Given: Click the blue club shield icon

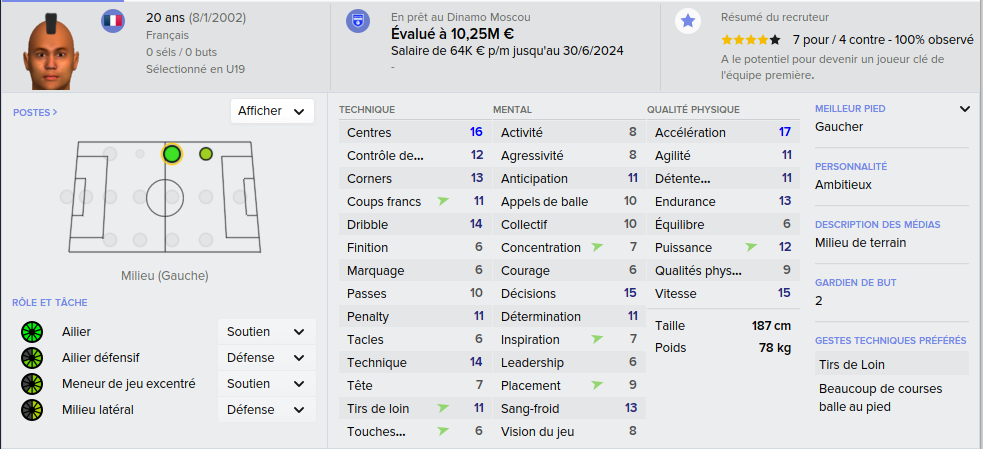Looking at the screenshot, I should coord(358,21).
